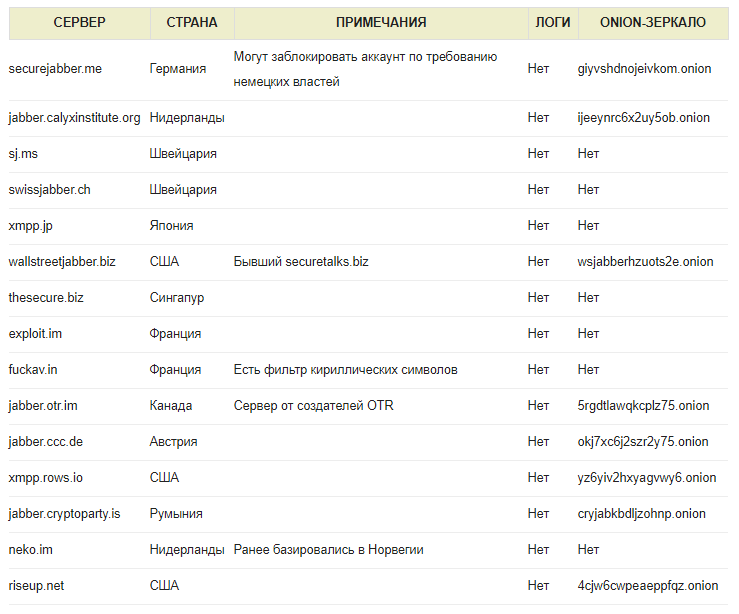Screen dimensions: 739x614
Task: Click the ijeeynrc6x2uy5ob.onion mirror address
Action: [643, 118]
